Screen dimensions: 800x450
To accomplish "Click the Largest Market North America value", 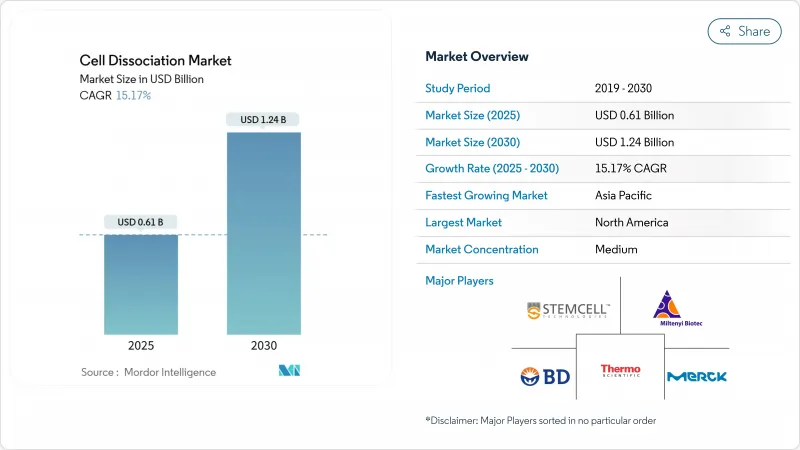I will (x=630, y=222).
